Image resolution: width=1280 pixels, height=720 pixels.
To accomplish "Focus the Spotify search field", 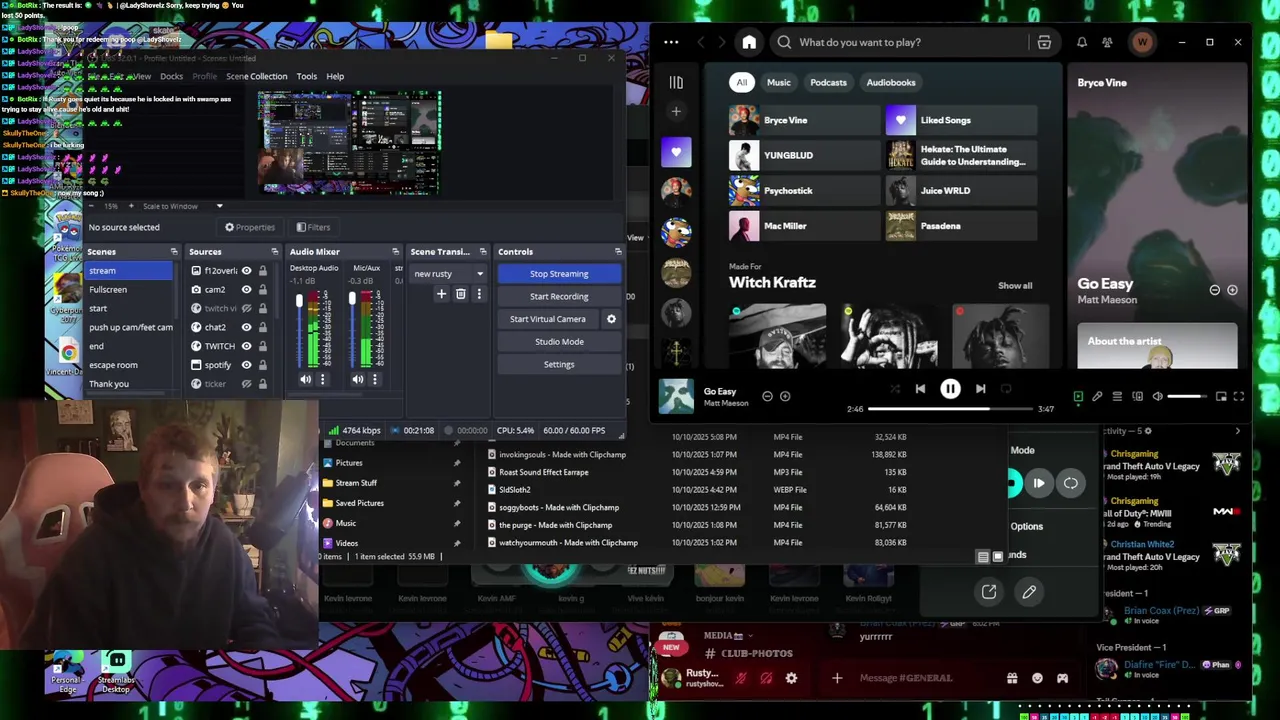I will 898,42.
